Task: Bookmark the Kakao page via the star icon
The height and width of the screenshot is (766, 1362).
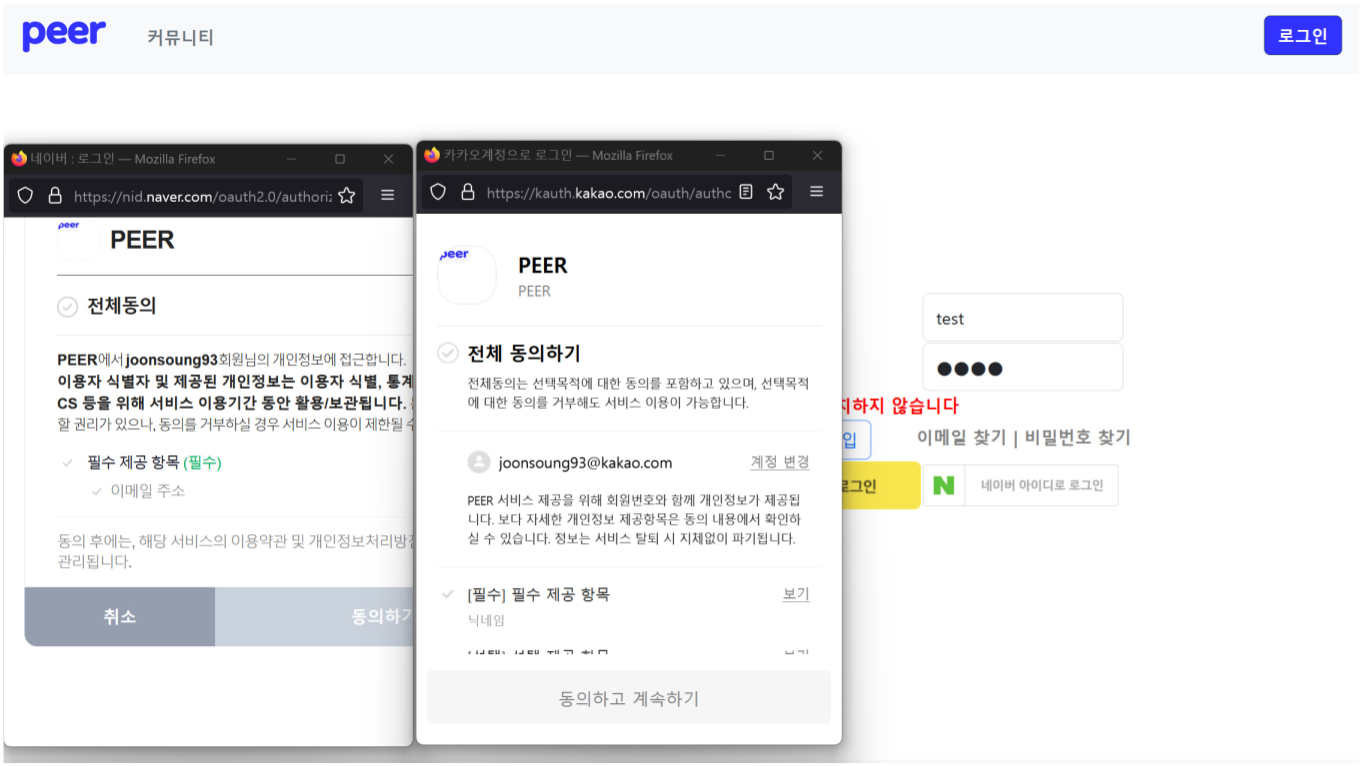Action: coord(775,192)
